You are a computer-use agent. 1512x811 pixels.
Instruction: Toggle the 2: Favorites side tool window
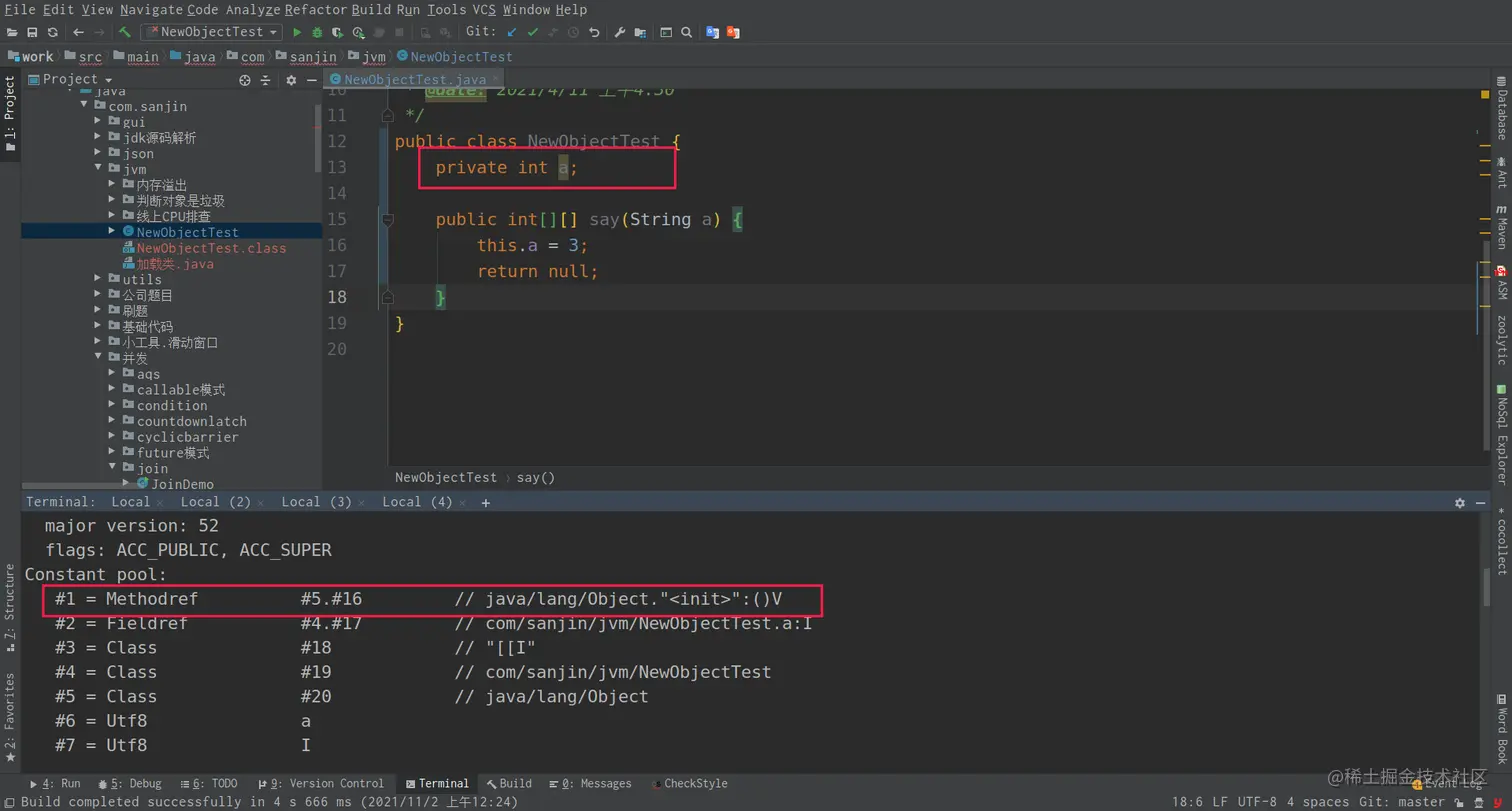click(x=10, y=718)
